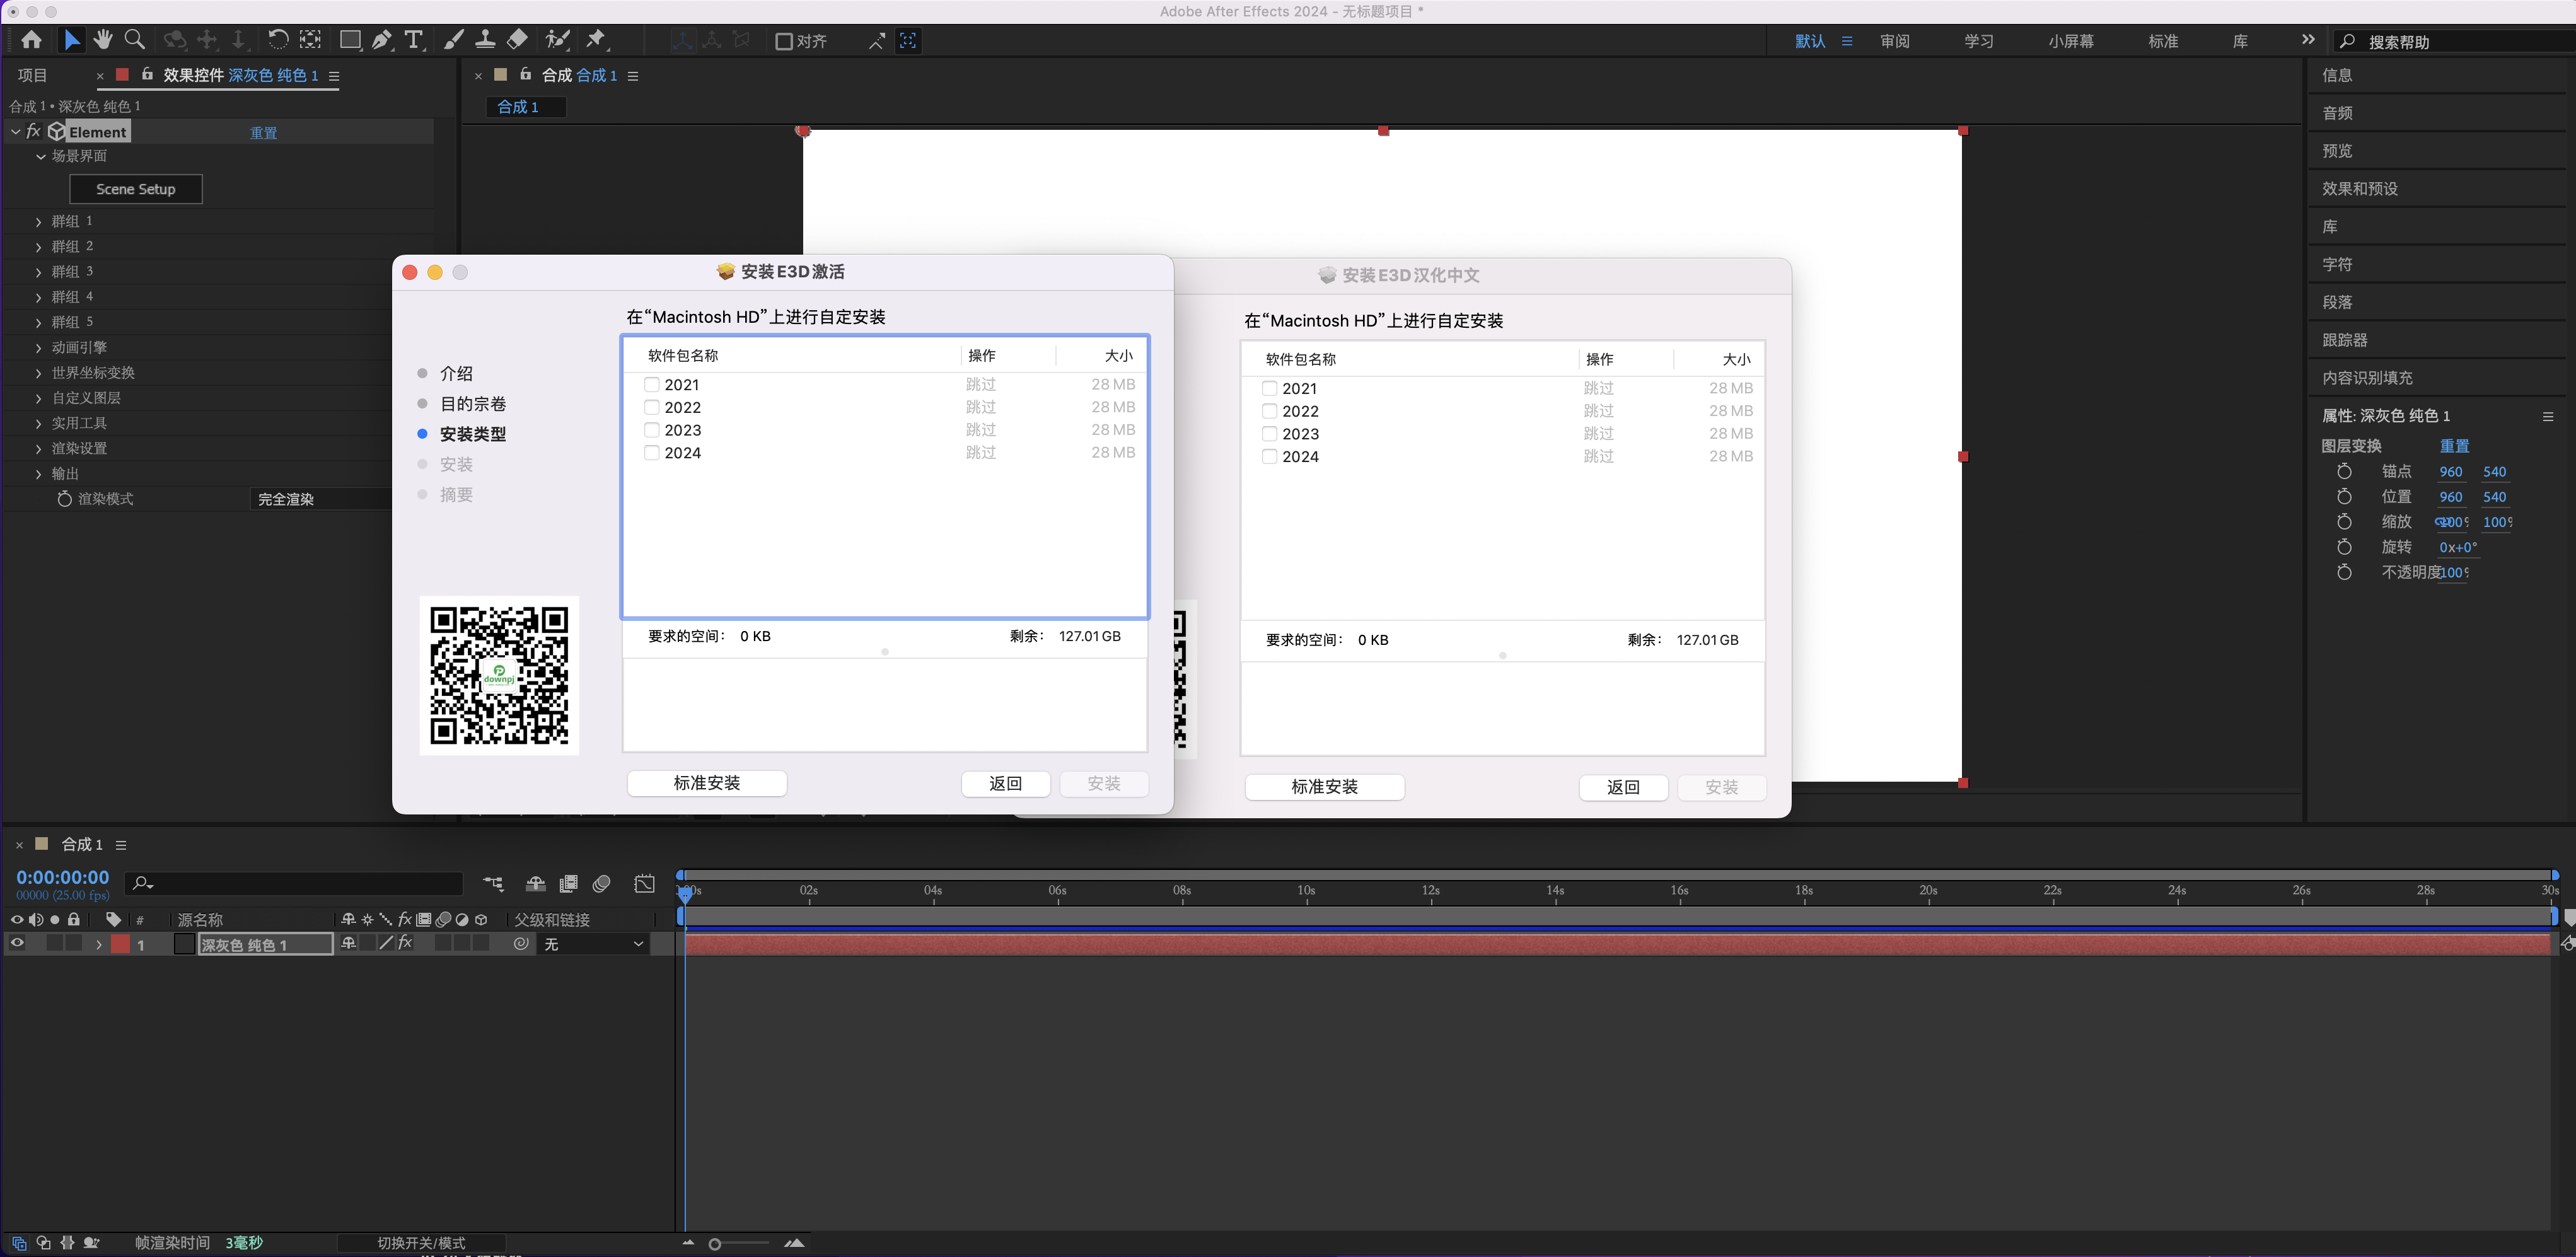Image resolution: width=2576 pixels, height=1257 pixels.
Task: Select the Type tool
Action: (x=414, y=40)
